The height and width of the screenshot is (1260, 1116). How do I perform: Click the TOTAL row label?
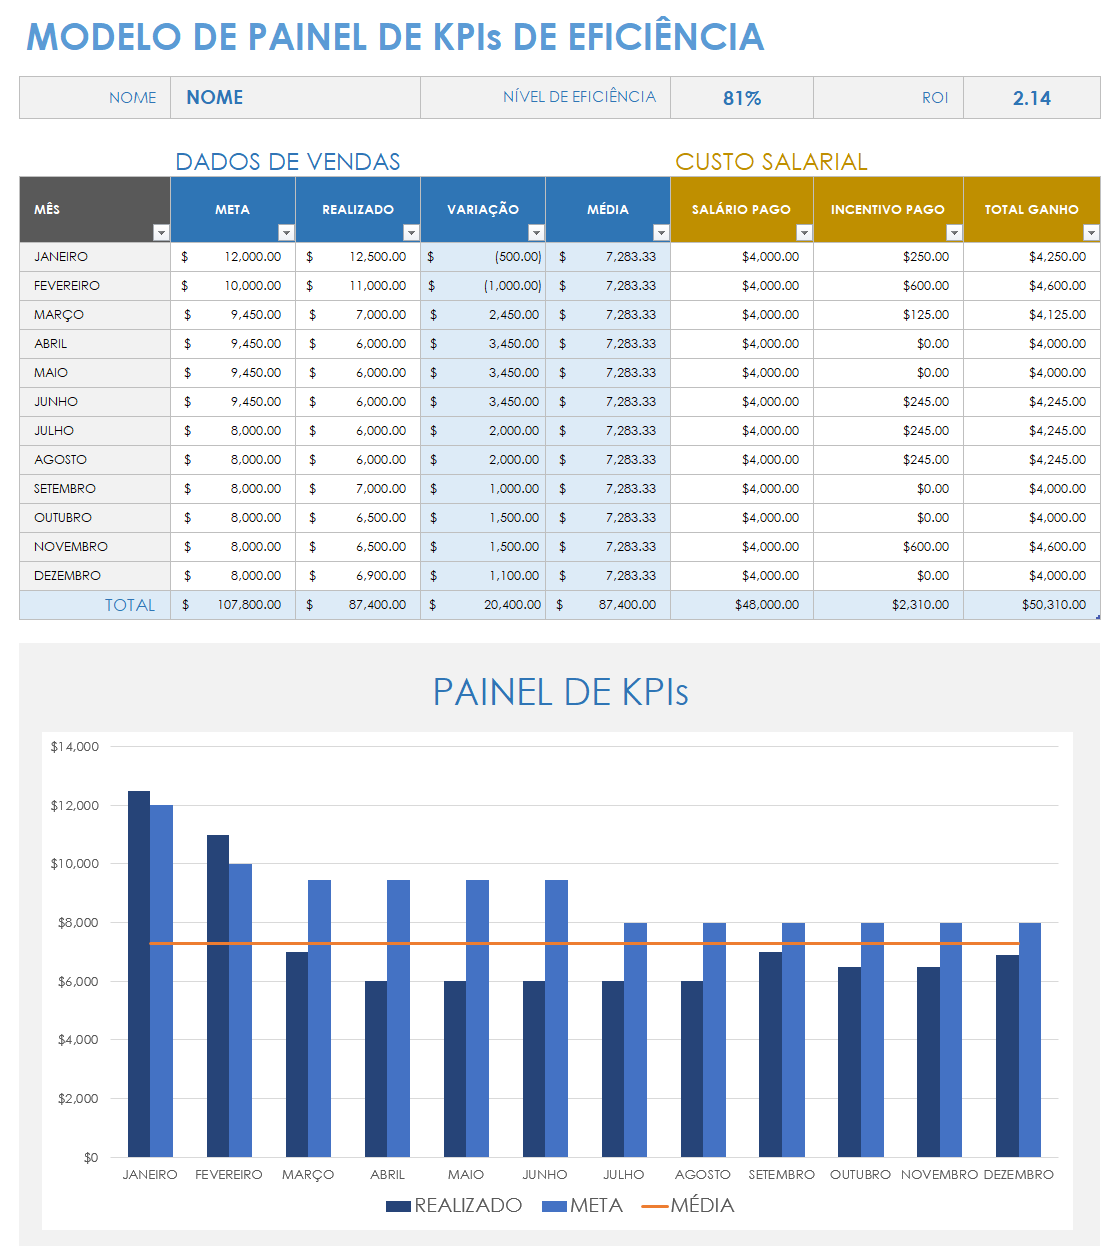130,605
